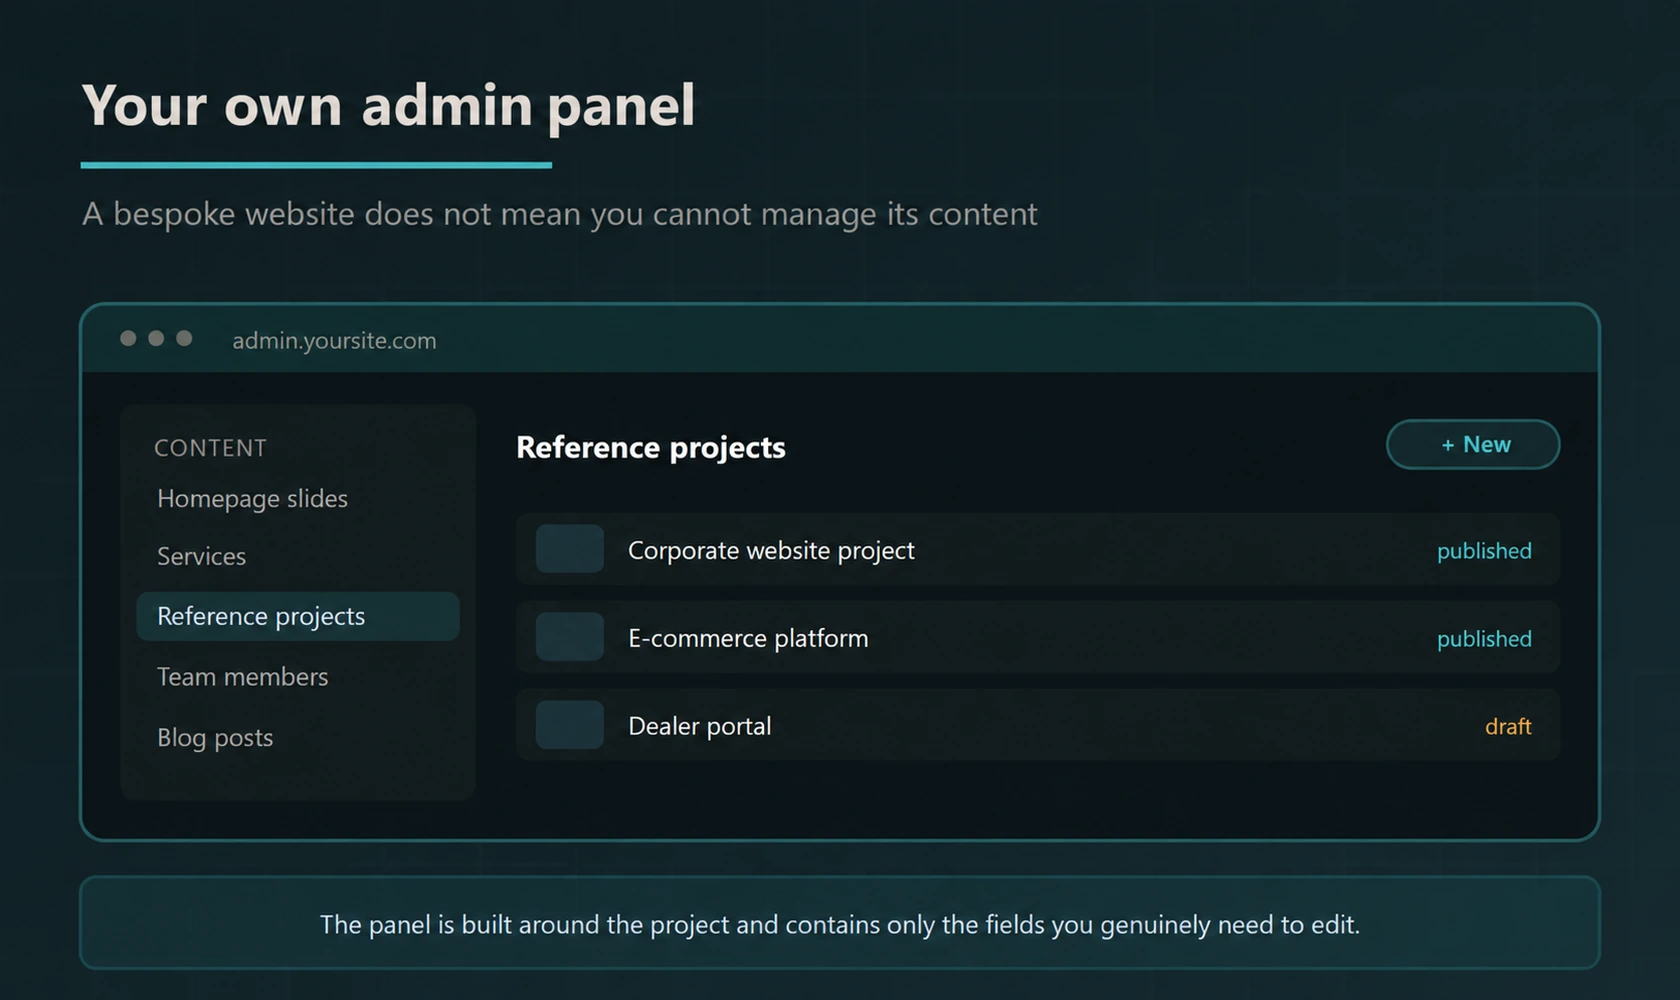Open the Dealer portal row
Image resolution: width=1680 pixels, height=1000 pixels.
(1038, 725)
